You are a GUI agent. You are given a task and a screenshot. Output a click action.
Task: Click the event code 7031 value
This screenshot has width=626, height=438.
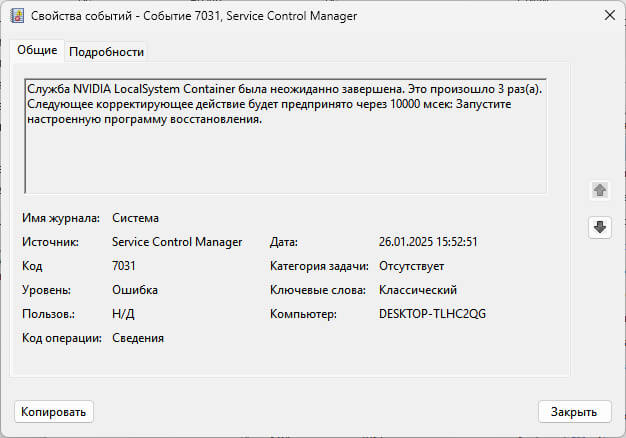pos(124,266)
